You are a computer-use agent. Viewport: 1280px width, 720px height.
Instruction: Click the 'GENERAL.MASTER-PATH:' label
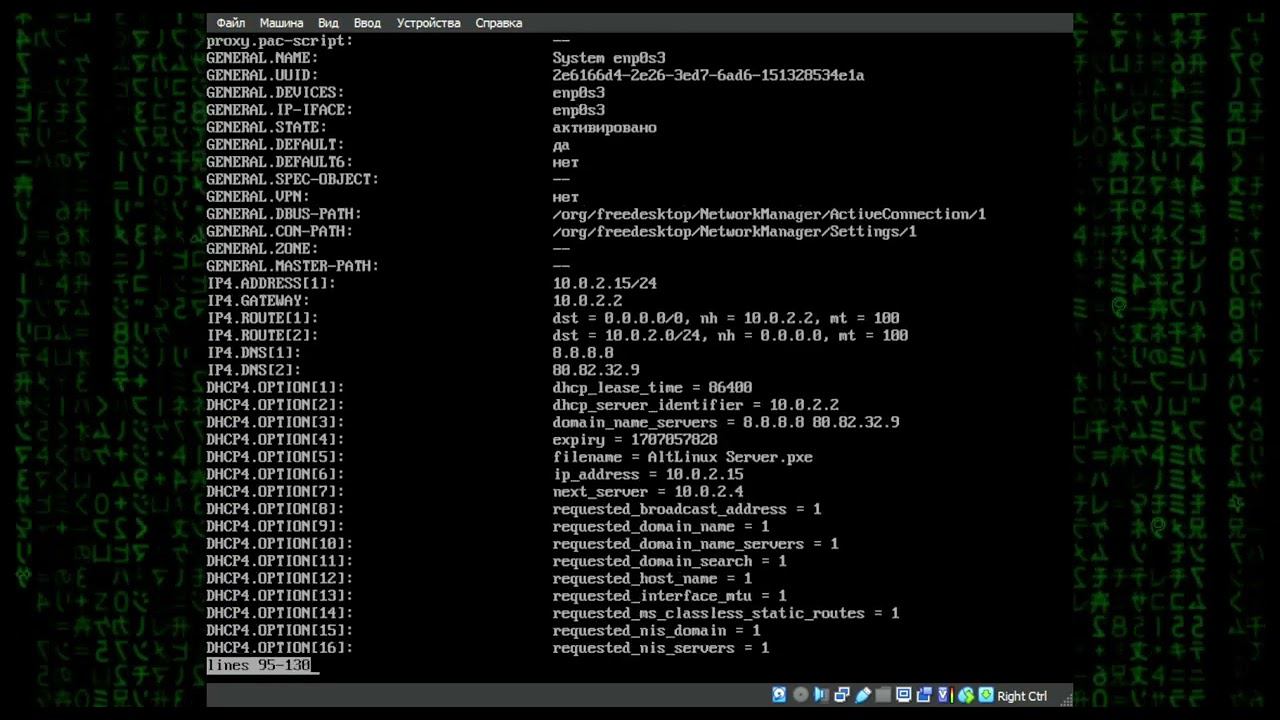pyautogui.click(x=293, y=266)
